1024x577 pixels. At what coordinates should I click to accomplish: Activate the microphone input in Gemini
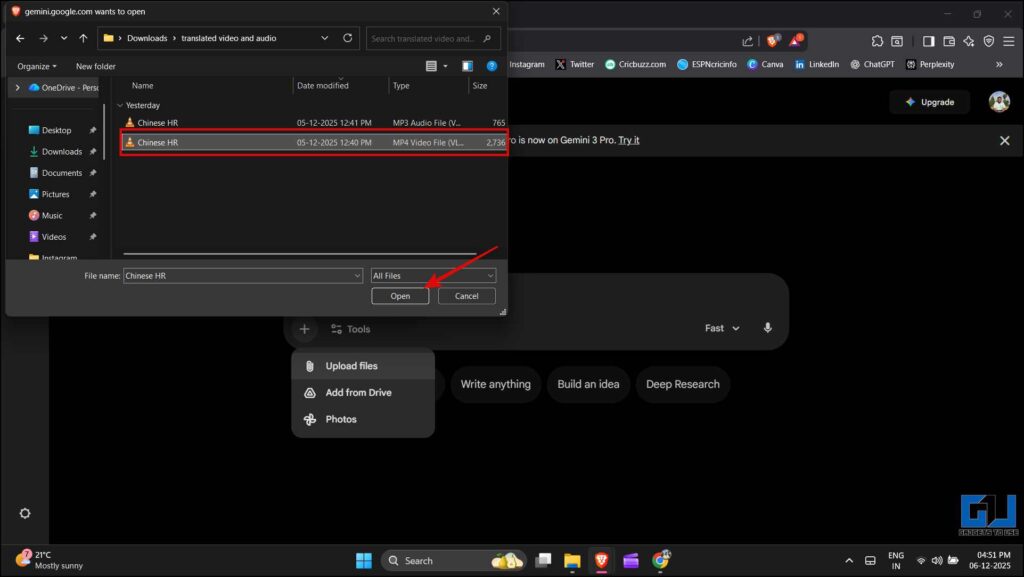coord(767,328)
